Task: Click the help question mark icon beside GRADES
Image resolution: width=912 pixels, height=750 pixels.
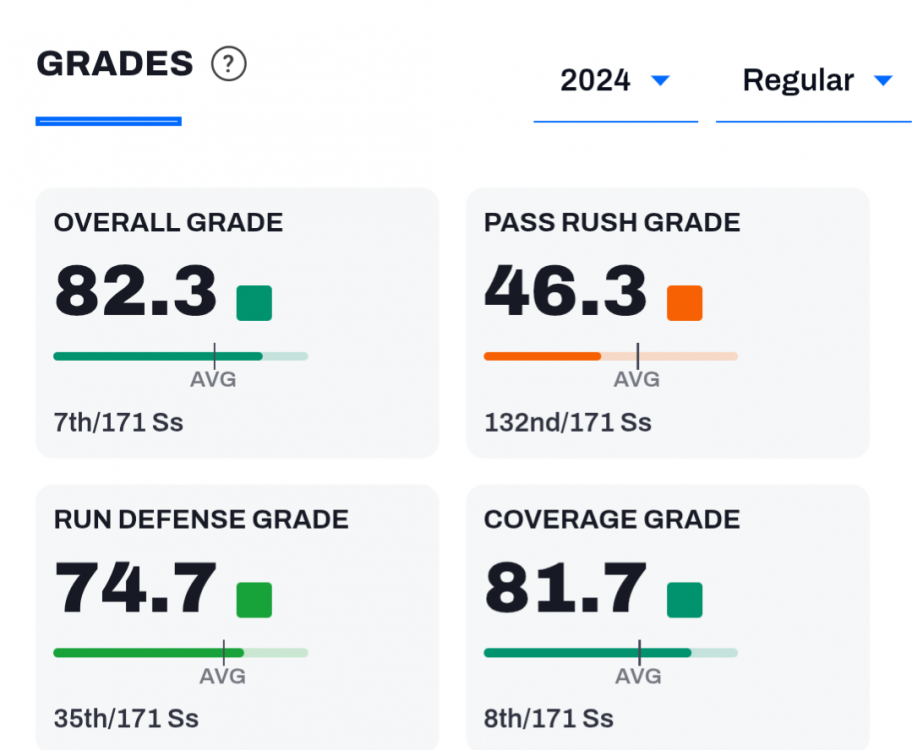Action: 229,65
